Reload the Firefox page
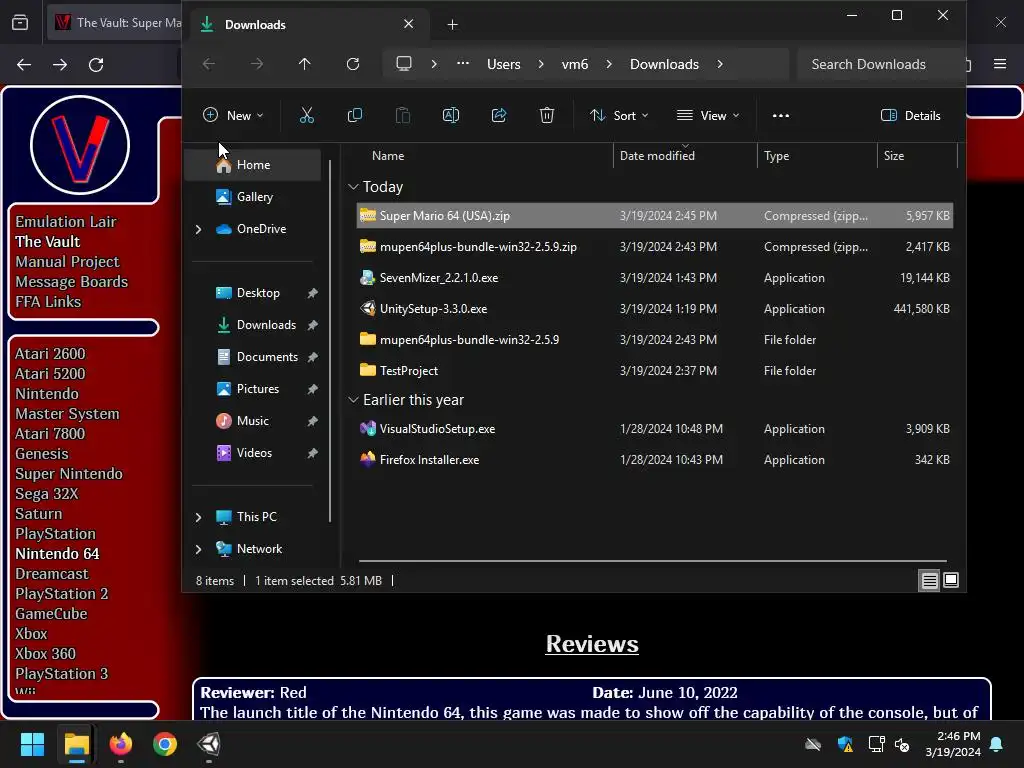This screenshot has width=1024, height=768. [x=96, y=65]
